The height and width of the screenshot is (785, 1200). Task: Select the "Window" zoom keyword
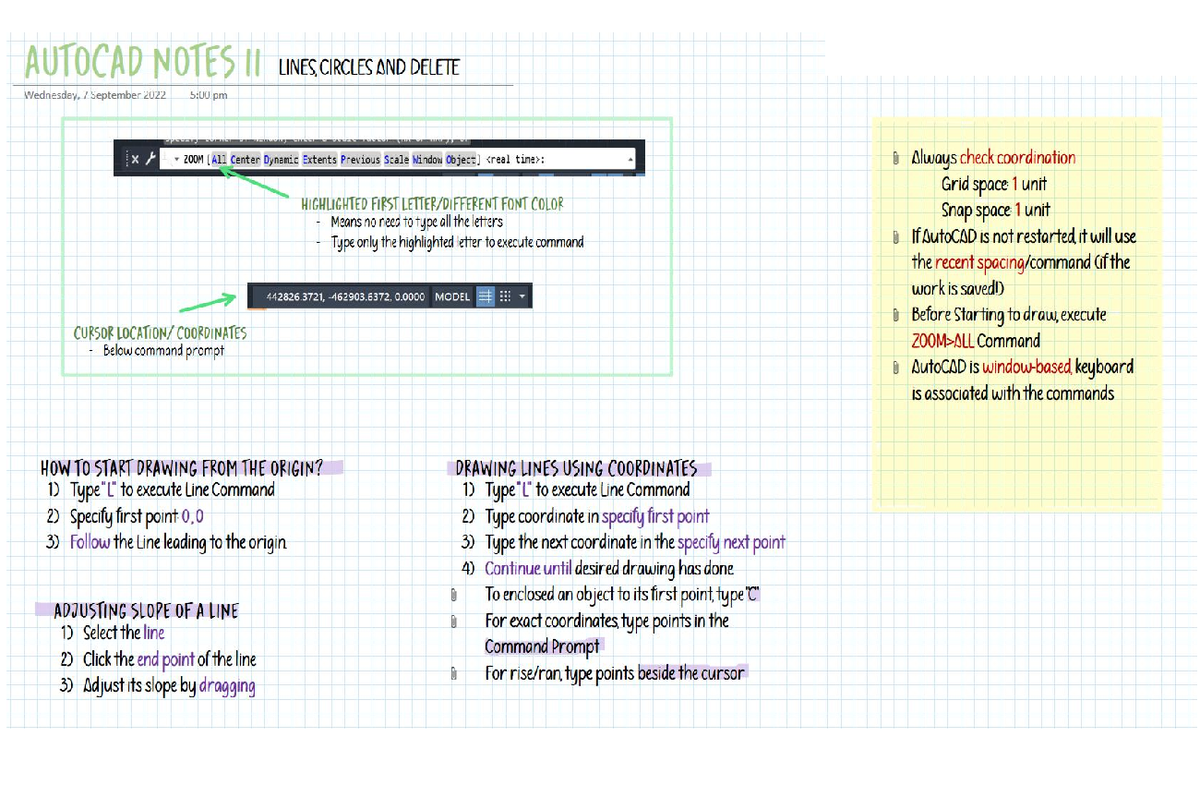(x=427, y=159)
